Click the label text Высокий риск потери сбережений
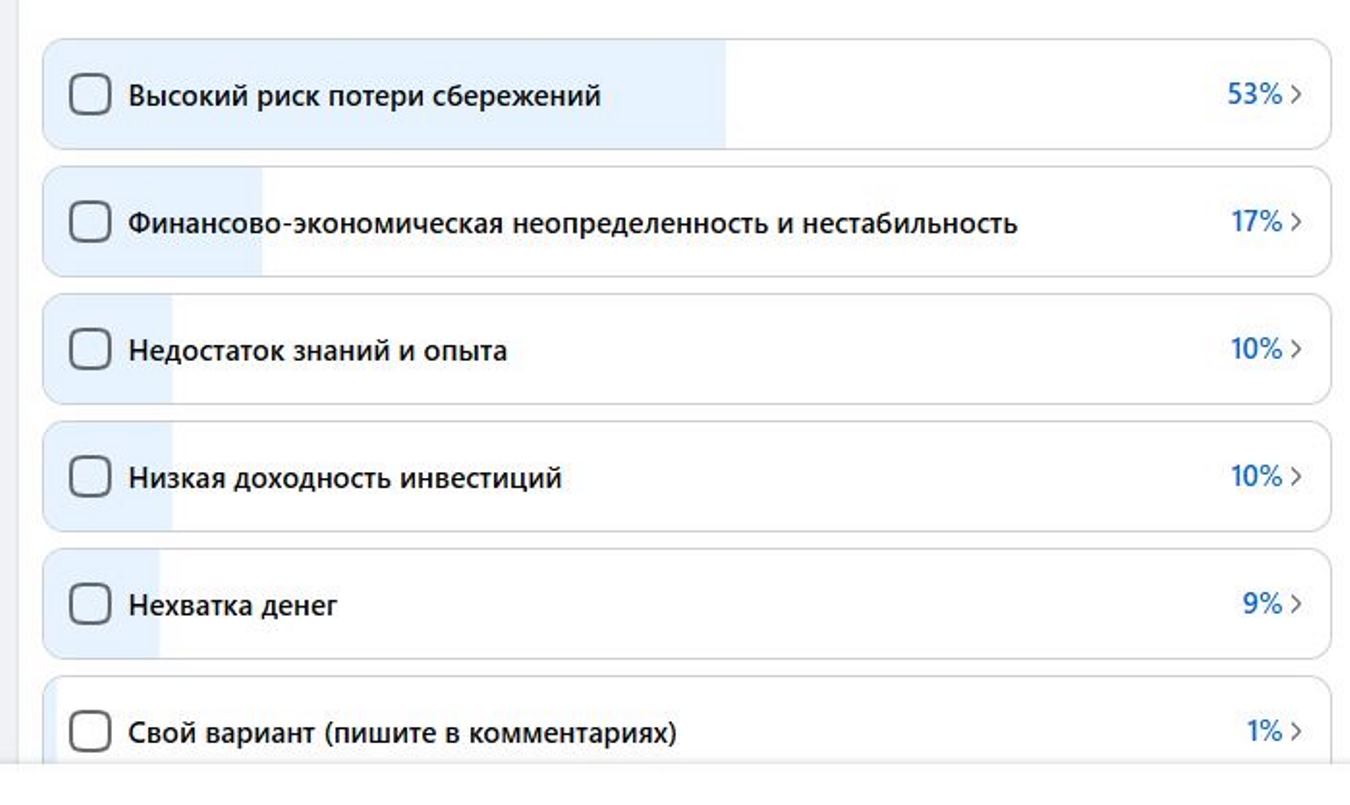Image resolution: width=1350 pixels, height=805 pixels. pos(364,96)
